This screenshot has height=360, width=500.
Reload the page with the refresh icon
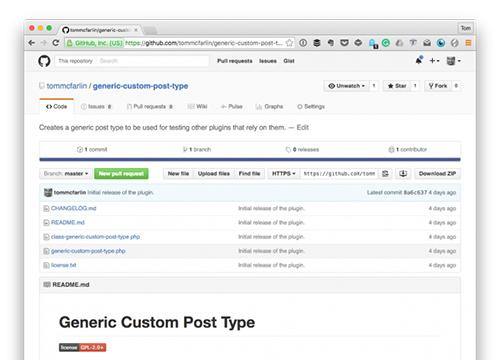click(x=56, y=43)
